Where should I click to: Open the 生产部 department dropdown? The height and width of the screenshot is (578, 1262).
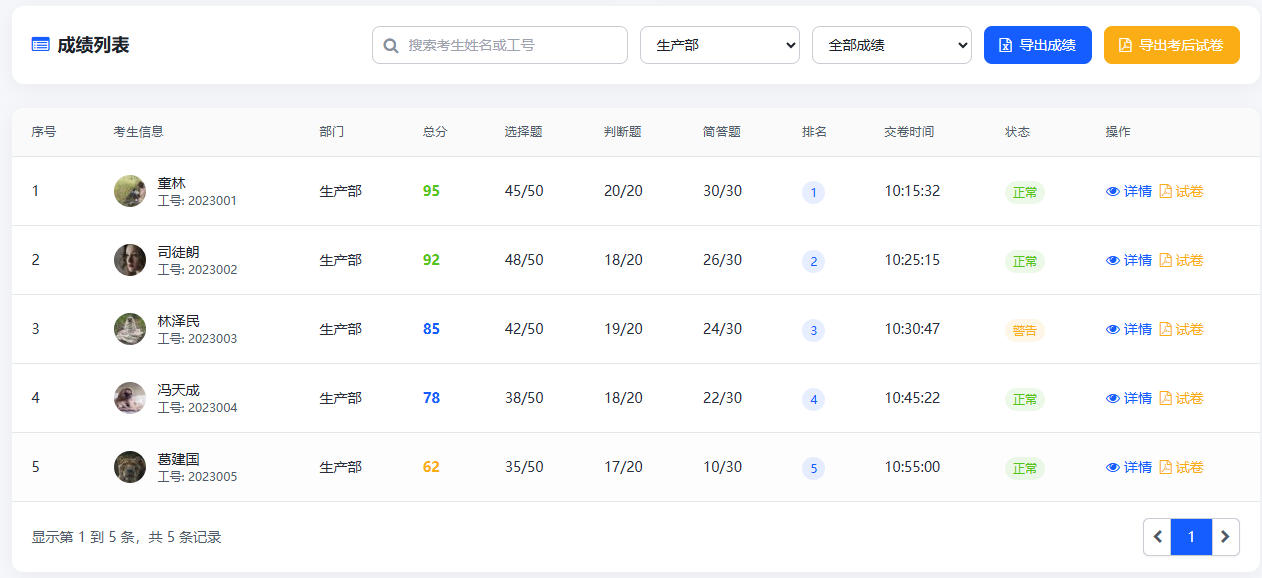coord(719,45)
